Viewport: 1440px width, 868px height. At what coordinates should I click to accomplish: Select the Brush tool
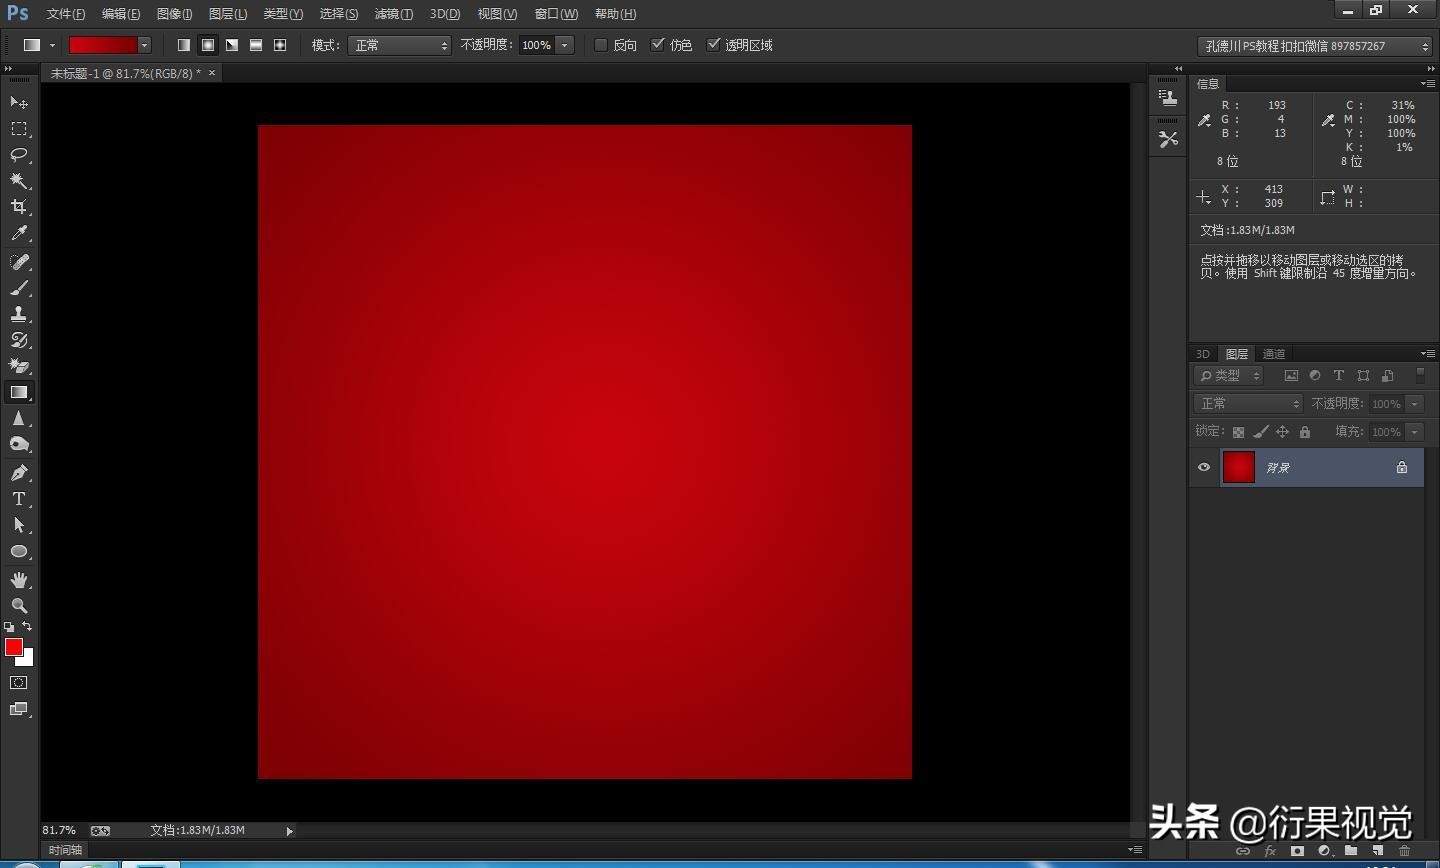pyautogui.click(x=19, y=287)
